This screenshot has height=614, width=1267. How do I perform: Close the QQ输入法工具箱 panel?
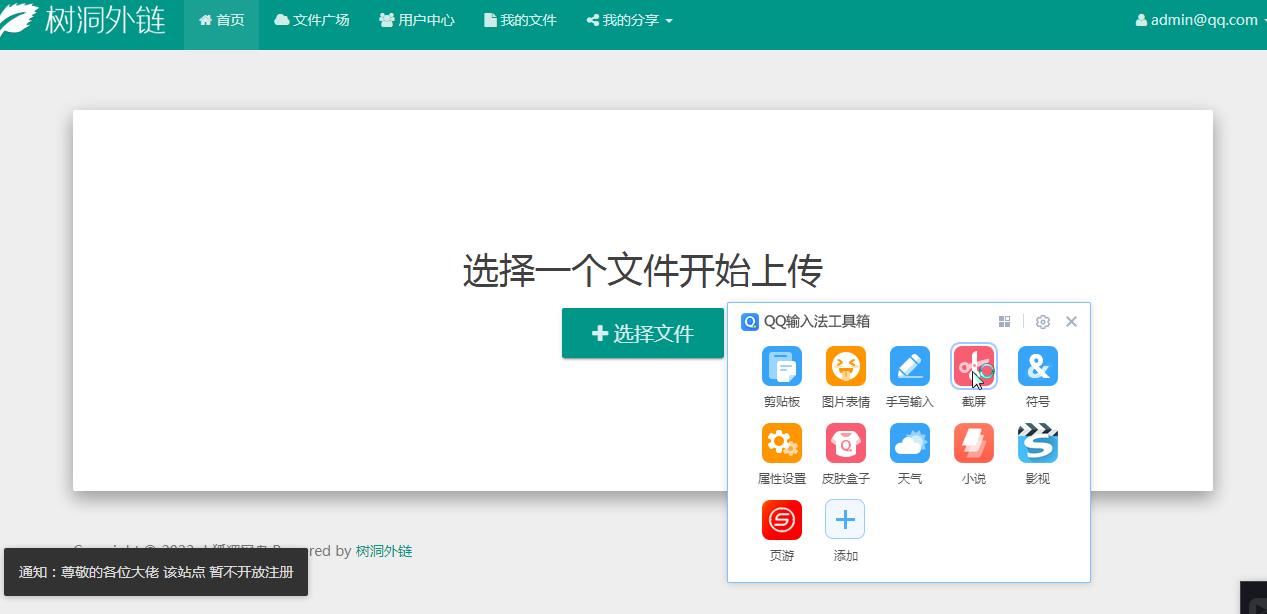pos(1071,322)
